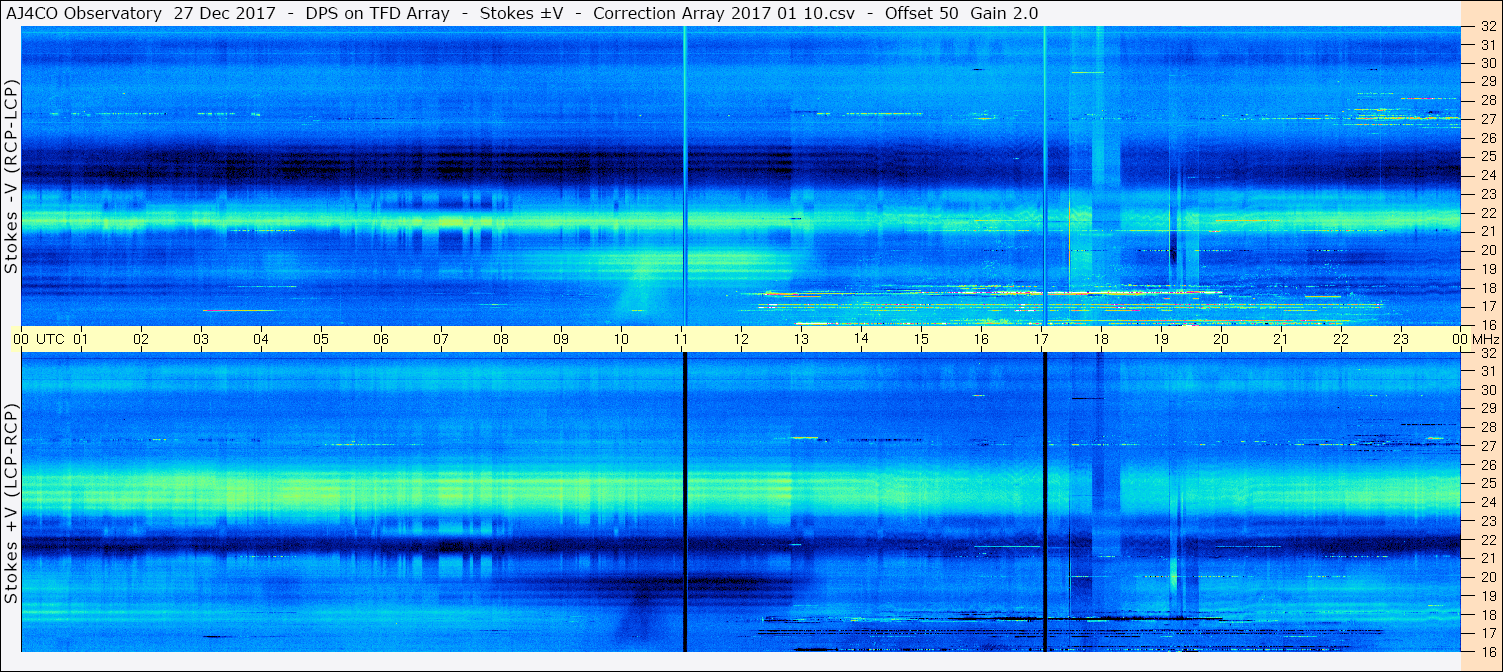1503x672 pixels.
Task: Select 29 MHz label of Stokes +V panel
Action: [x=1487, y=408]
